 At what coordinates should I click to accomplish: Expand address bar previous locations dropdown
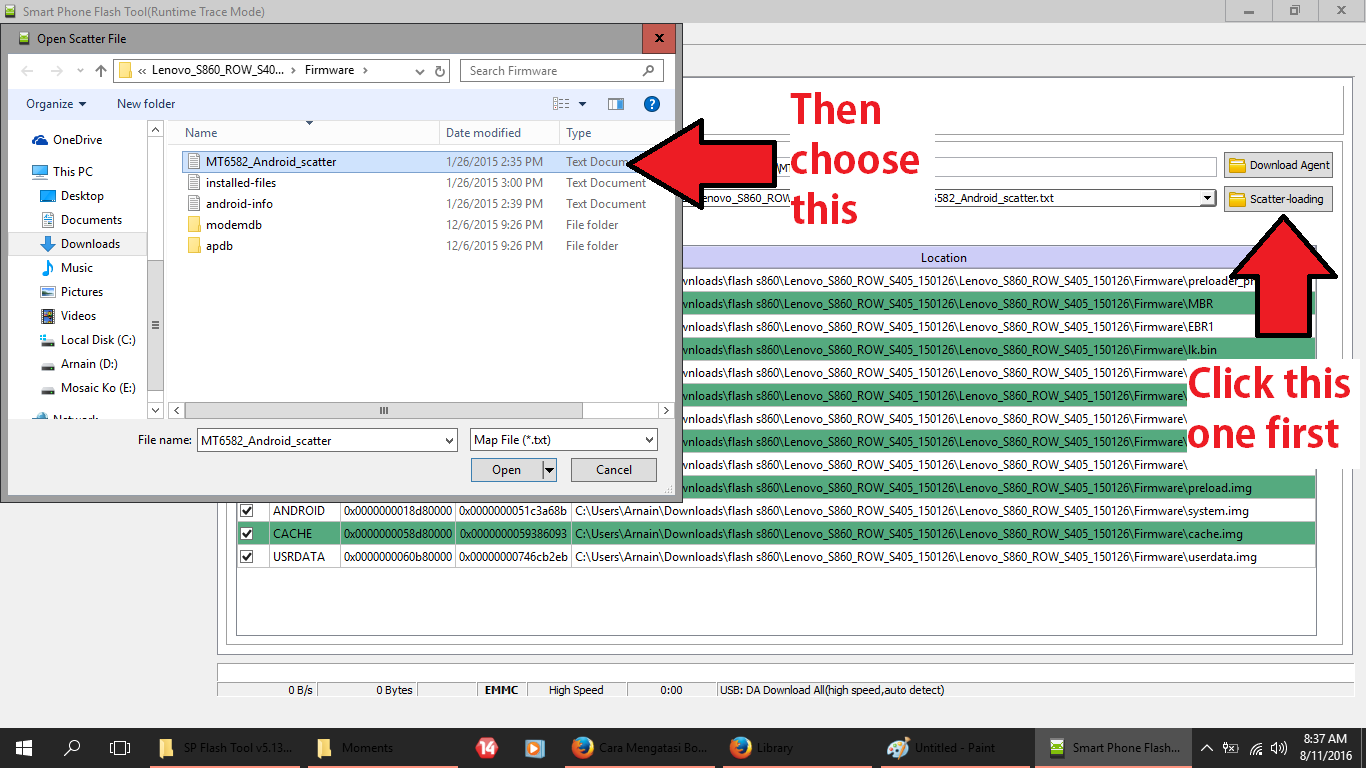tap(421, 71)
